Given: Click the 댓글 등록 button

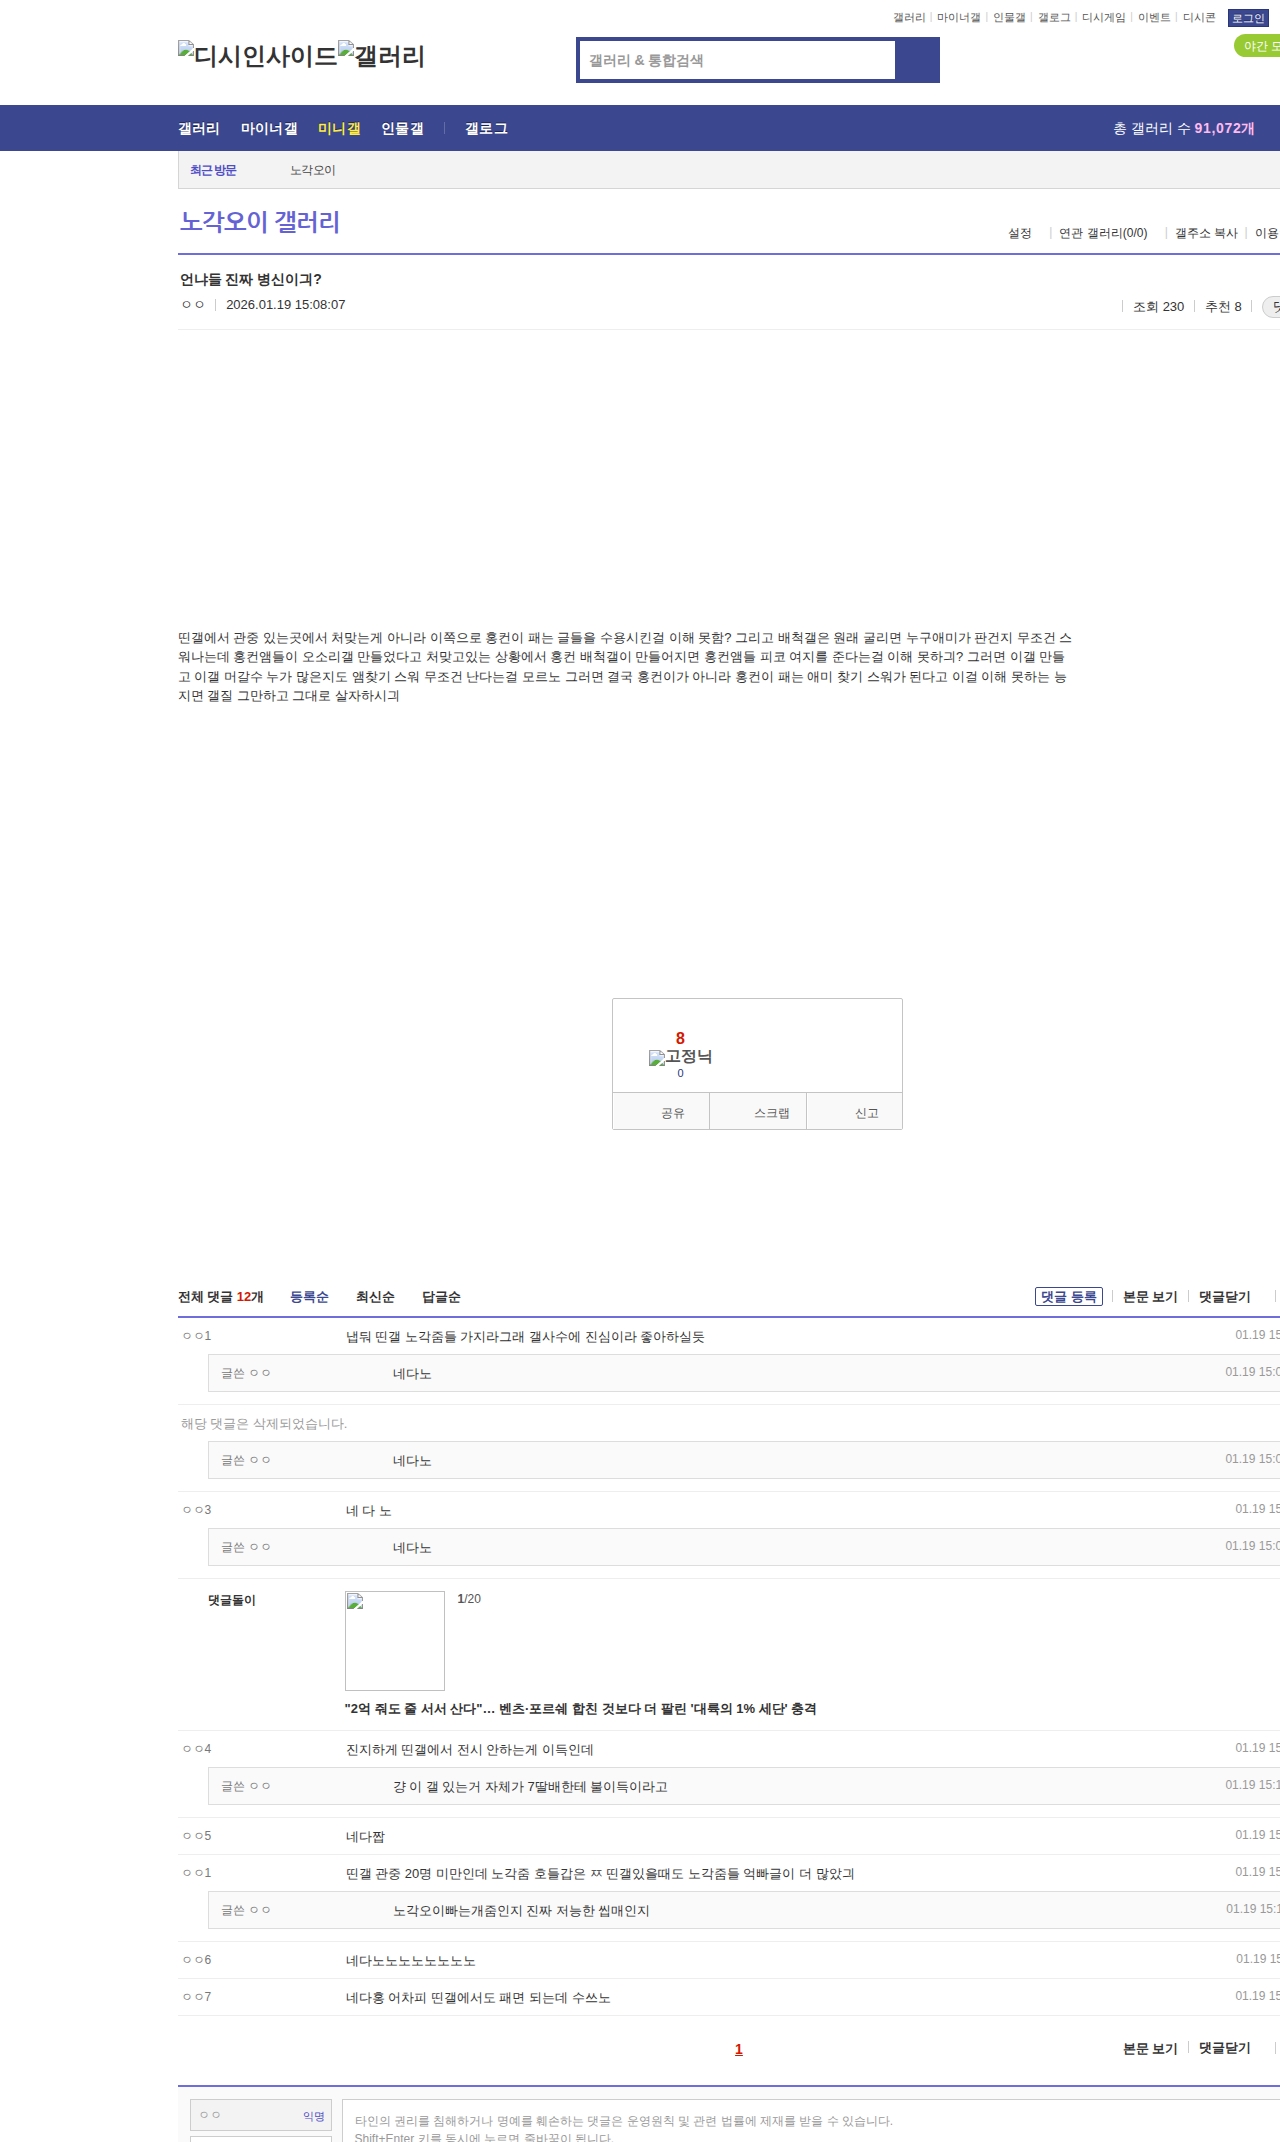Looking at the screenshot, I should click(1068, 1297).
